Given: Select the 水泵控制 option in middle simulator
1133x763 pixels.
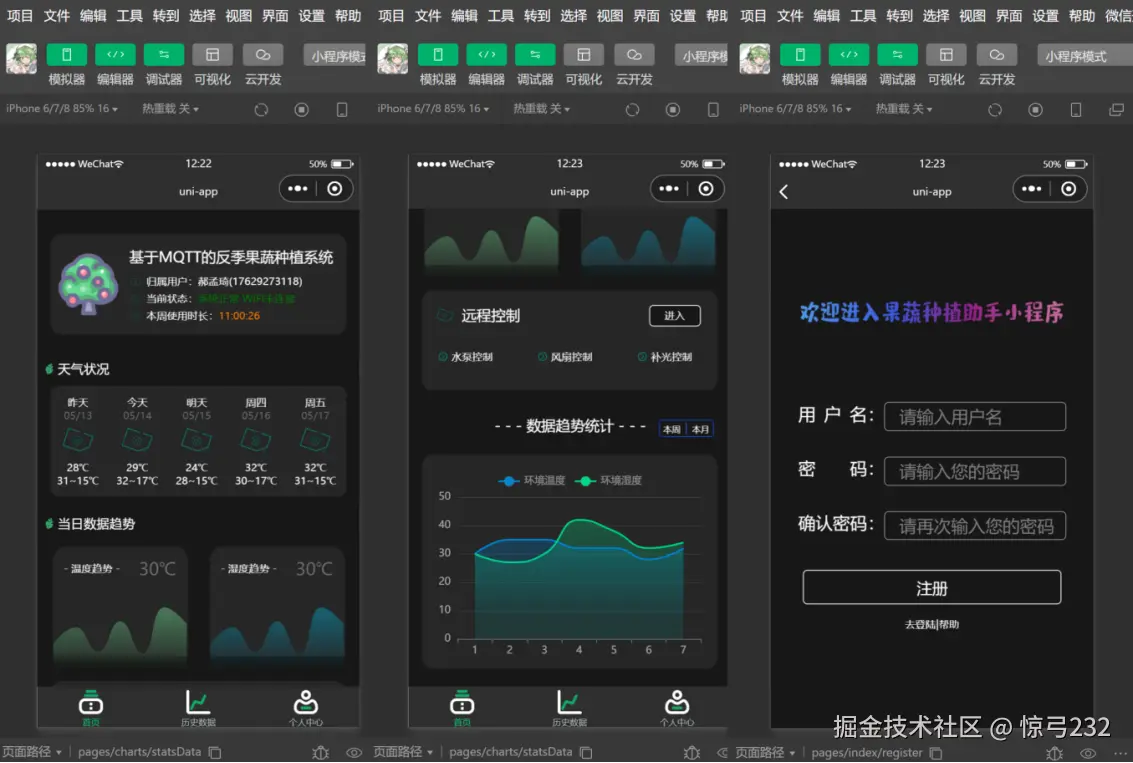Looking at the screenshot, I should [x=465, y=357].
